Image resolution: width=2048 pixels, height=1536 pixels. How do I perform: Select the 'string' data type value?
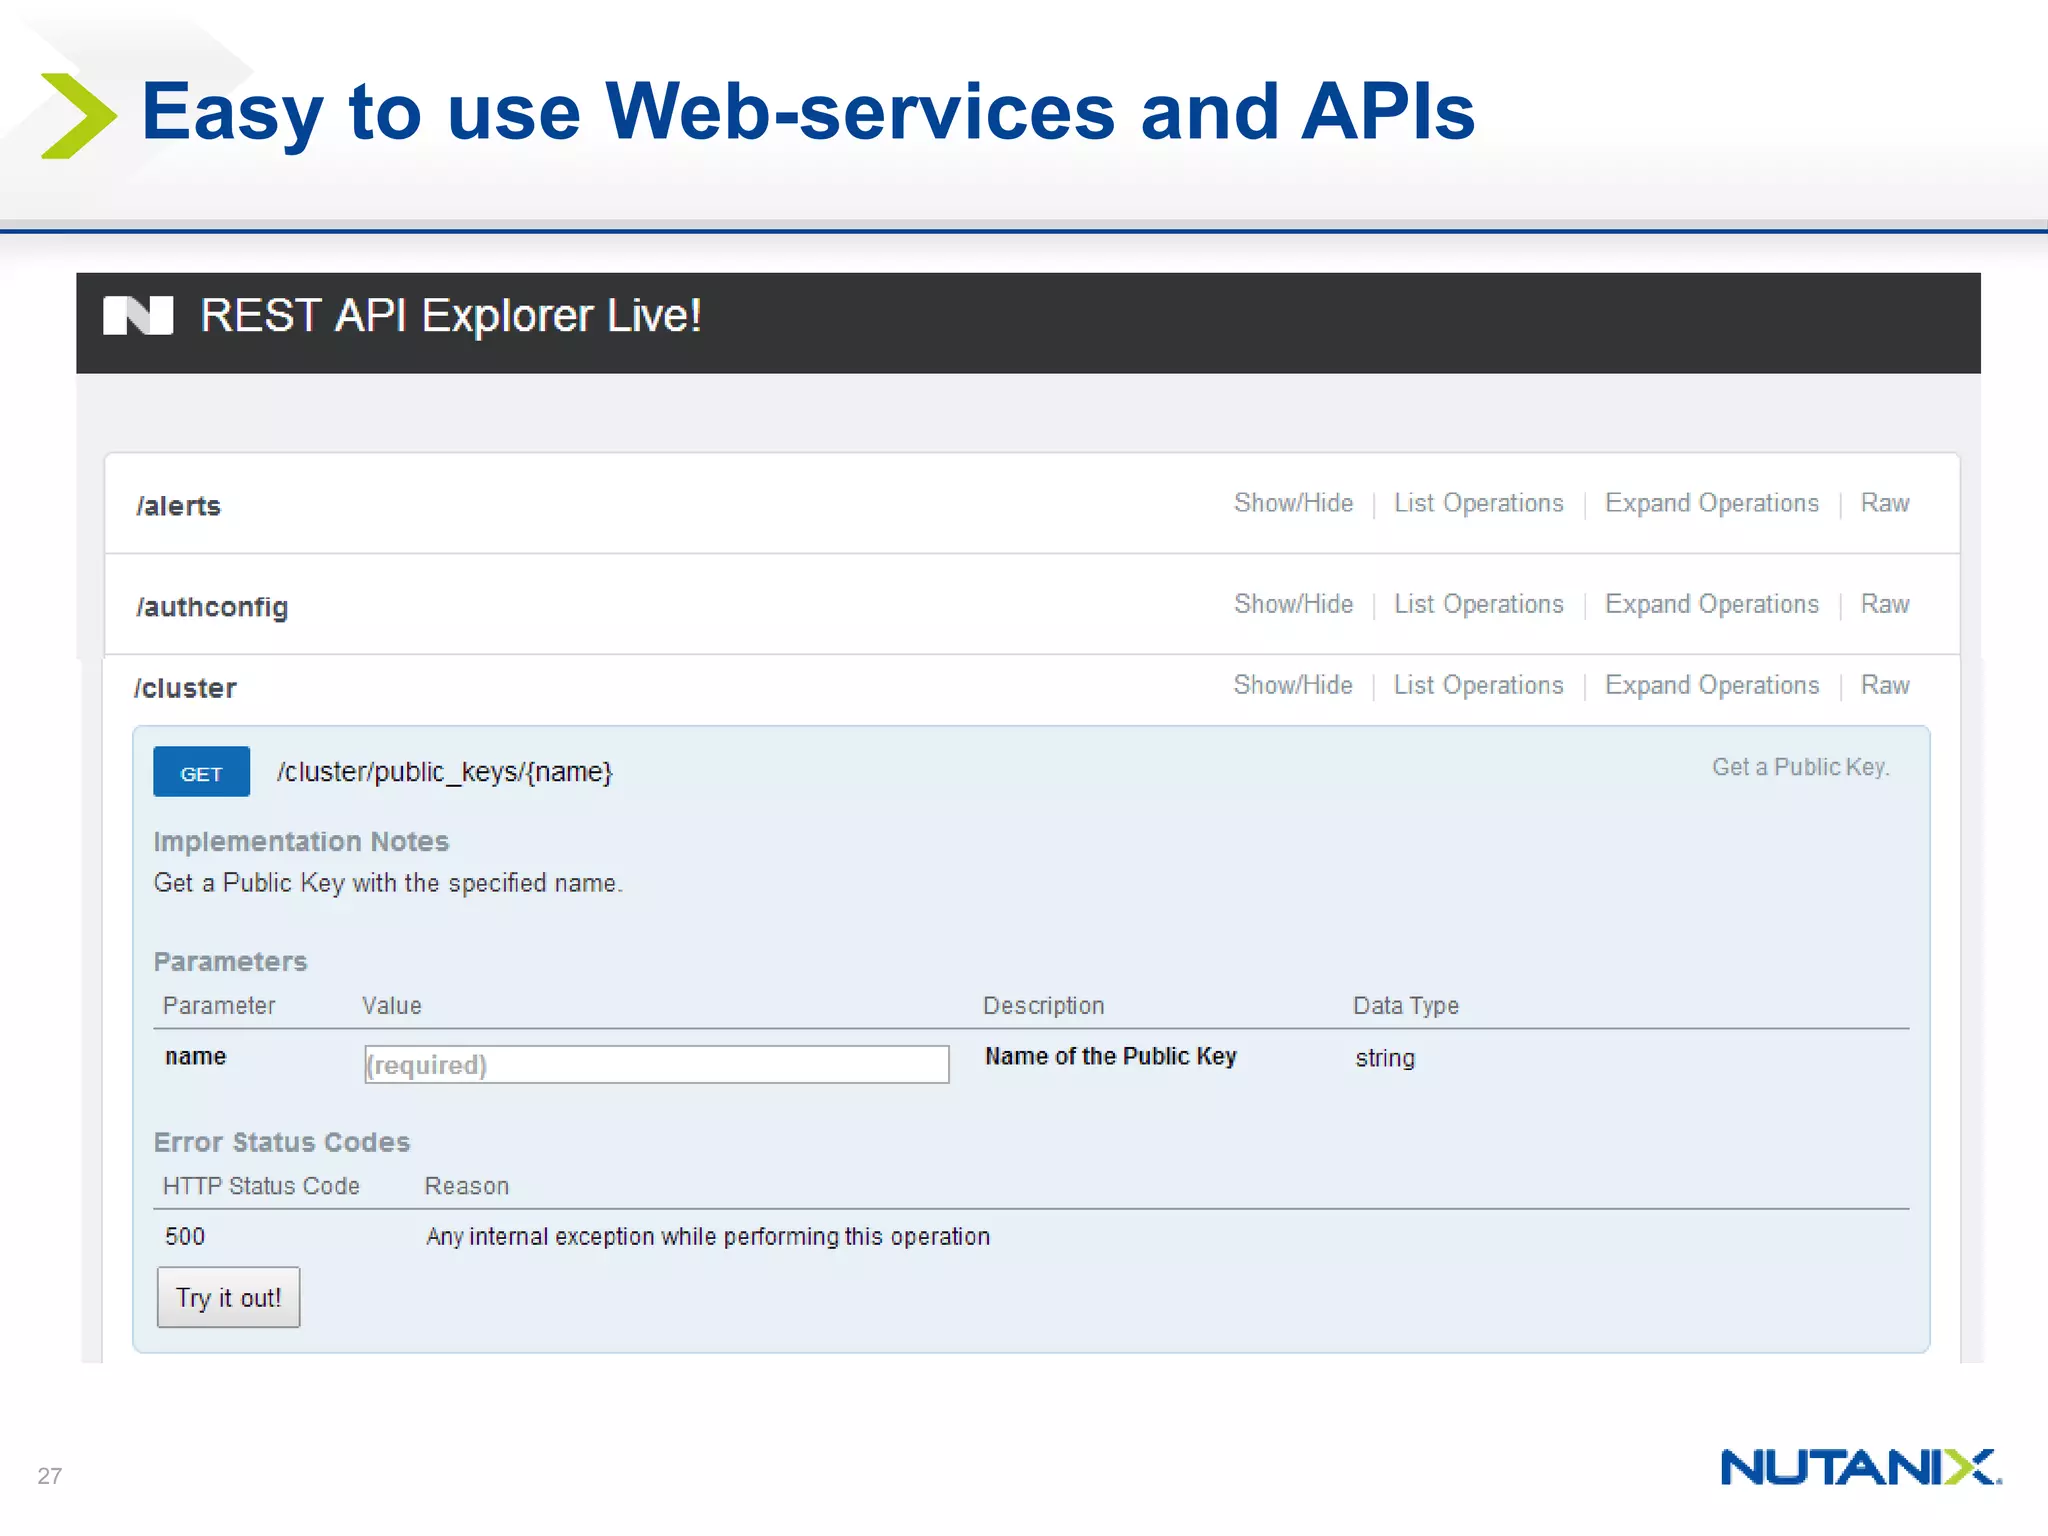1385,1058
